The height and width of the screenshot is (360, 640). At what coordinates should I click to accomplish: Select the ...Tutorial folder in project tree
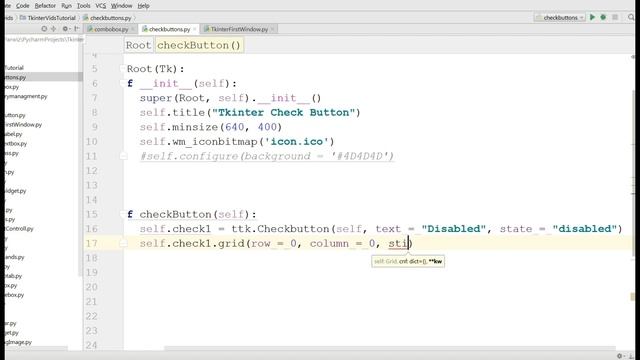point(14,68)
